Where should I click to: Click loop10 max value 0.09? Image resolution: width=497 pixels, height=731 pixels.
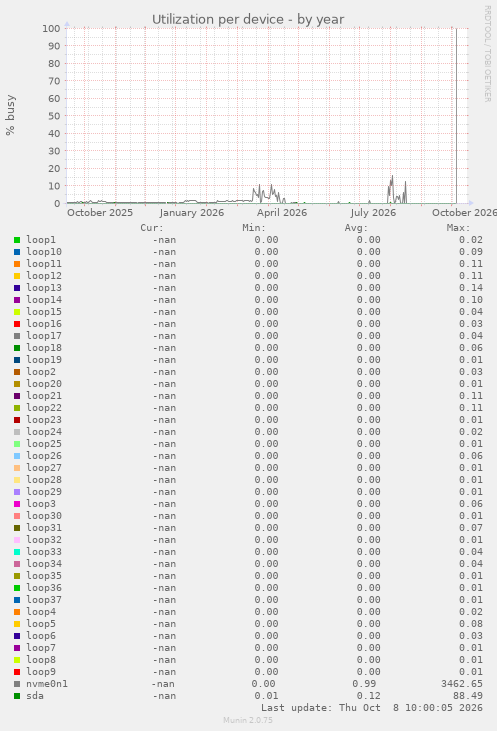click(471, 252)
